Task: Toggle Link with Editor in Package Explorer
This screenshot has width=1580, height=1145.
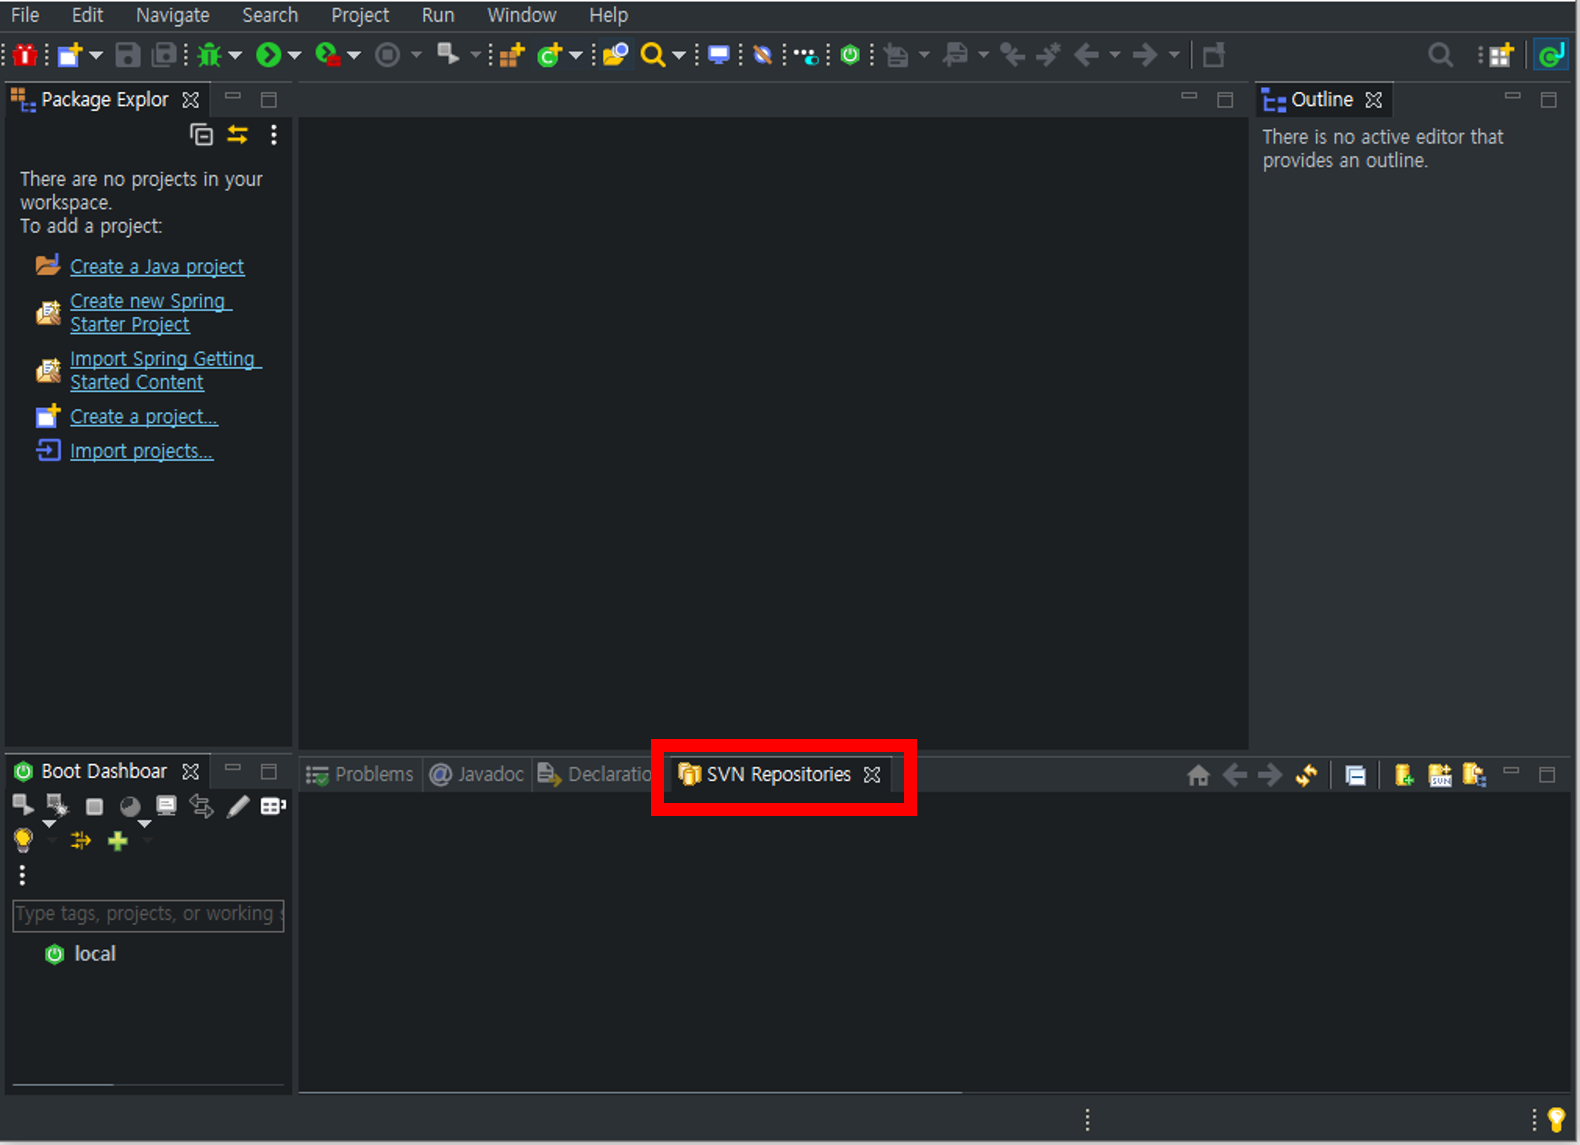Action: pos(238,134)
